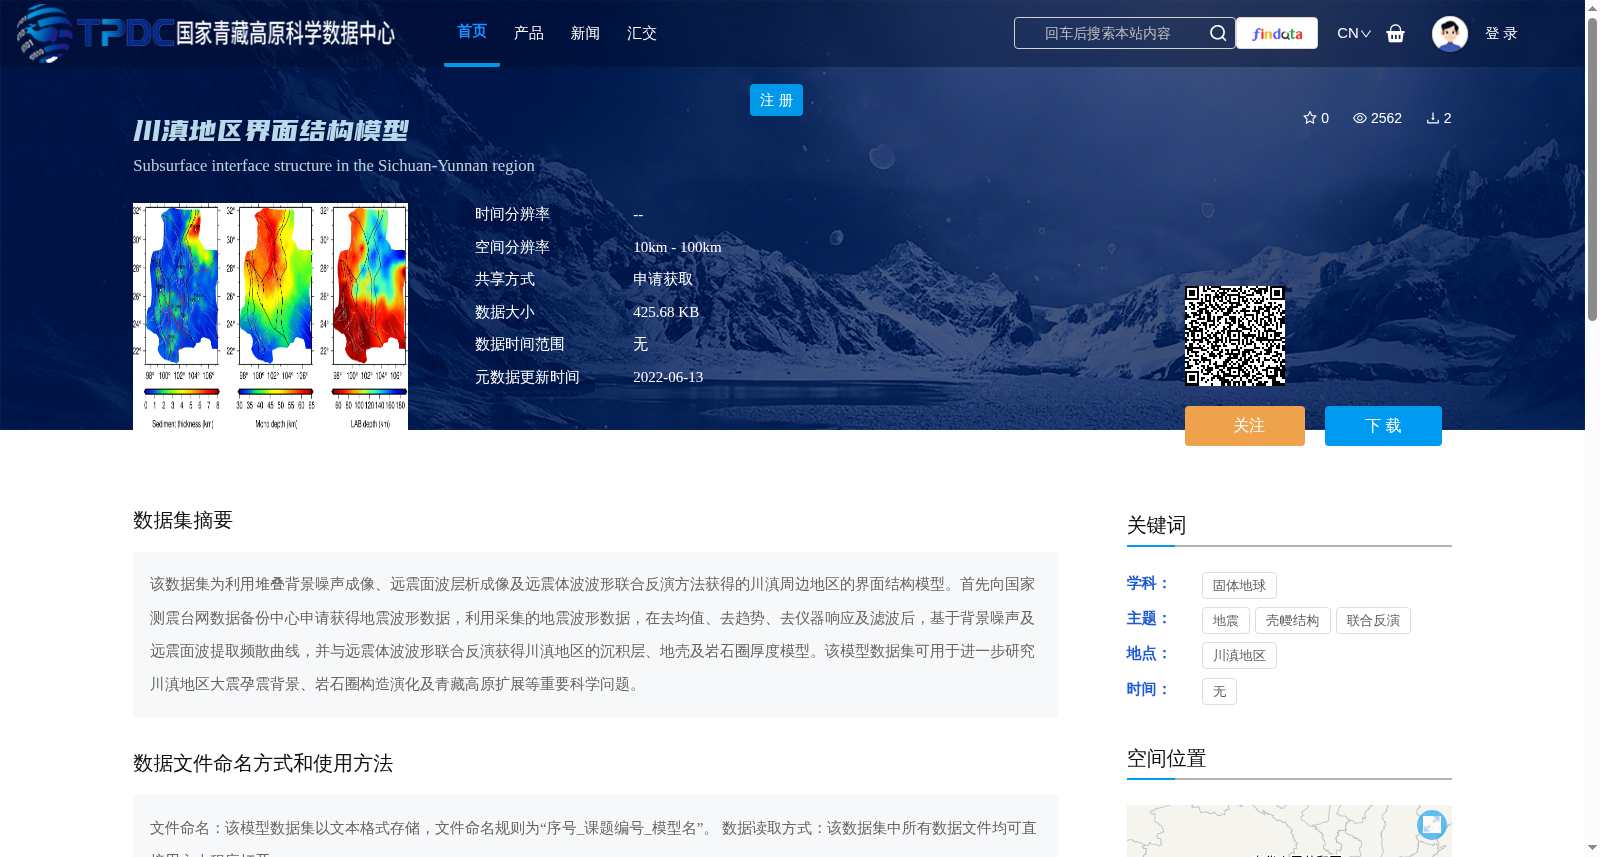The width and height of the screenshot is (1600, 857).
Task: Click the English dataset subtitle text
Action: pos(334,166)
